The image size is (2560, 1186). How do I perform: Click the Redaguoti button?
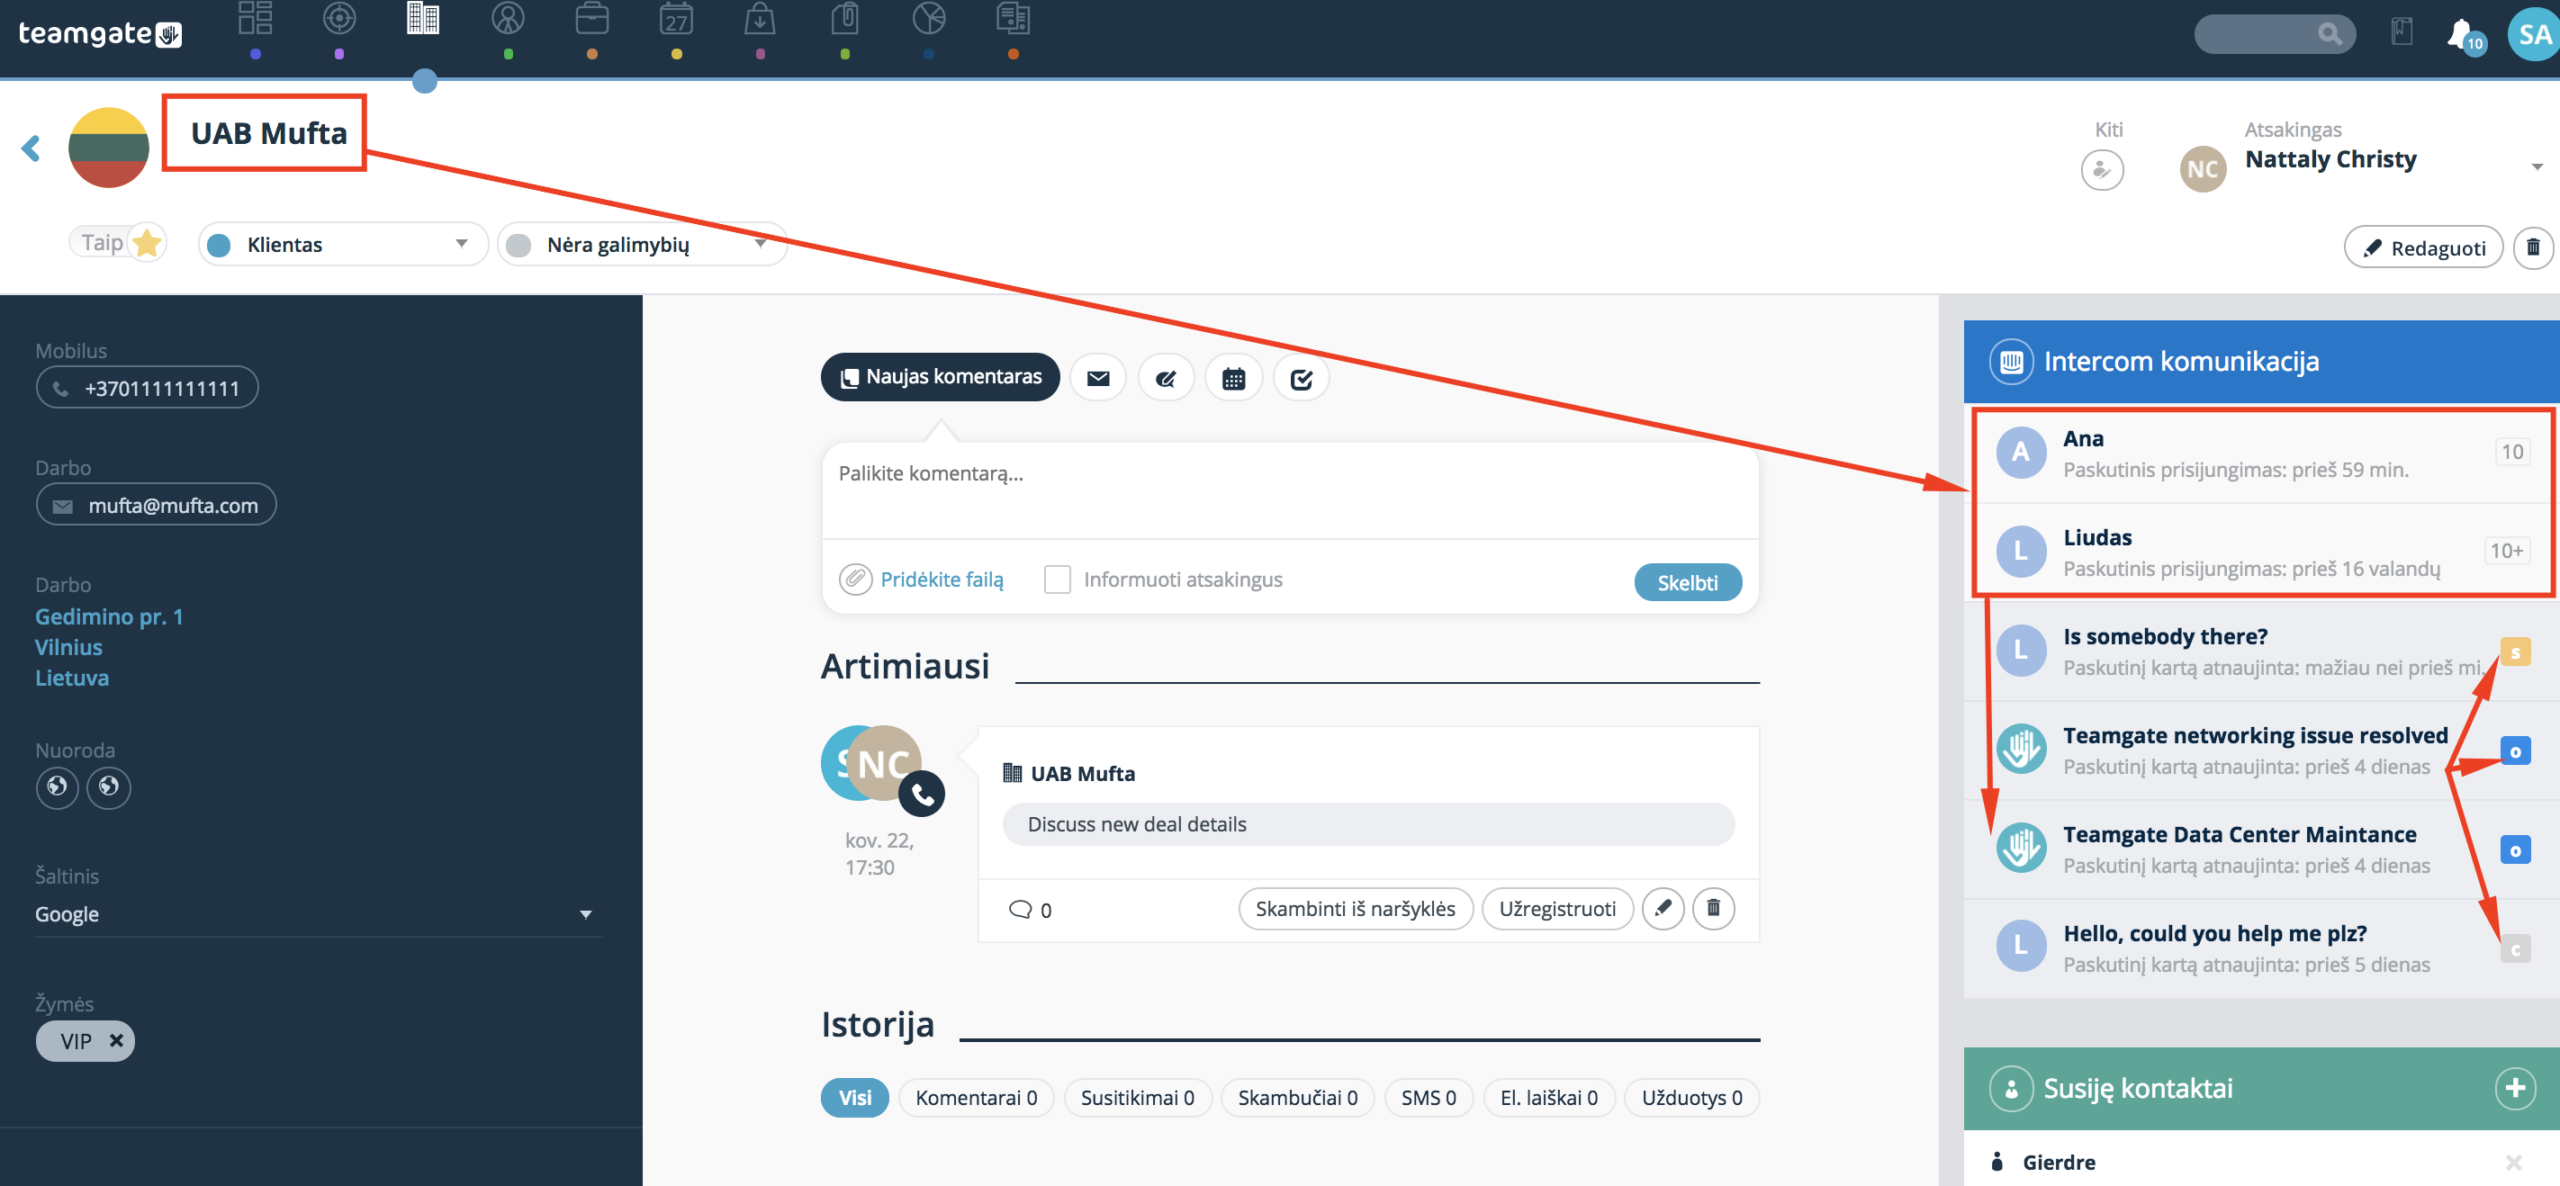[2424, 247]
